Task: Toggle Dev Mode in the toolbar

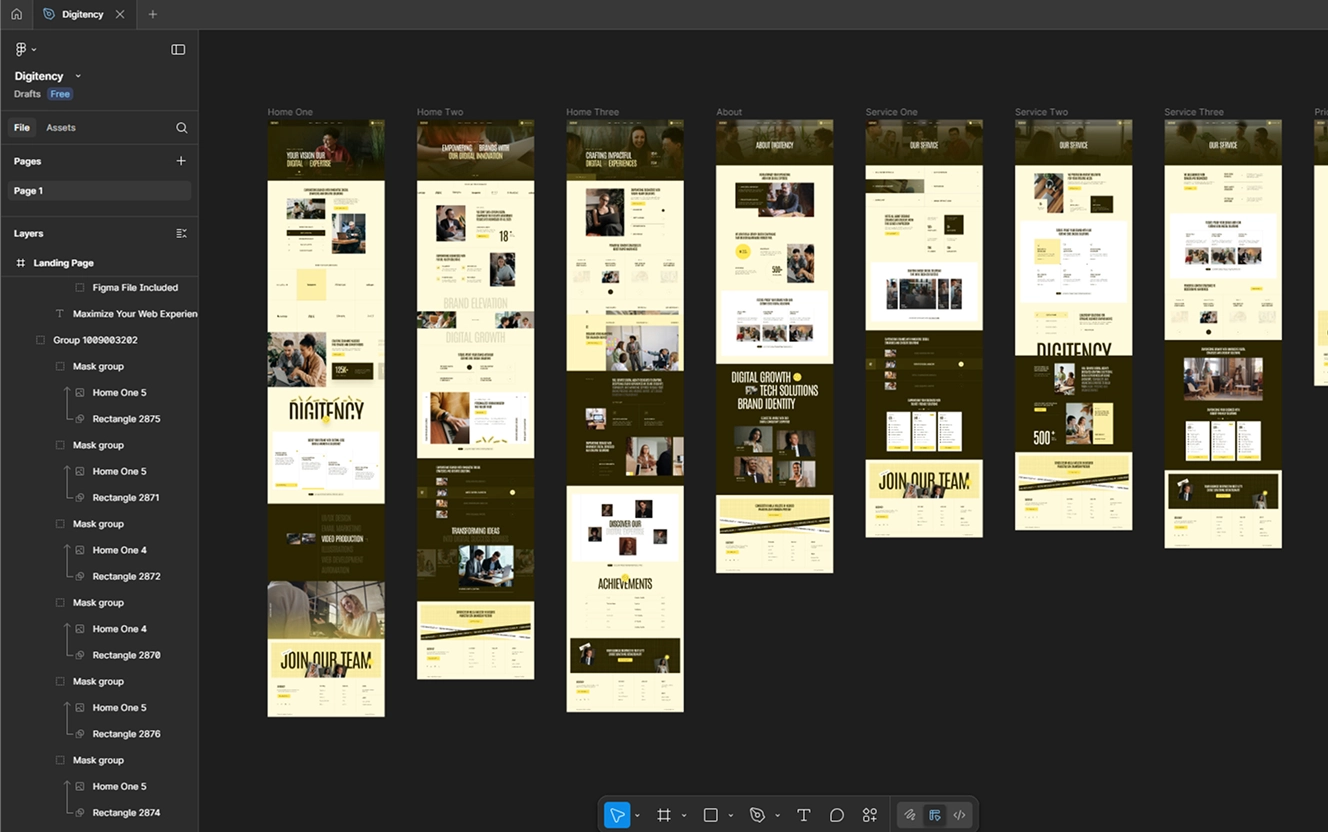Action: 934,815
